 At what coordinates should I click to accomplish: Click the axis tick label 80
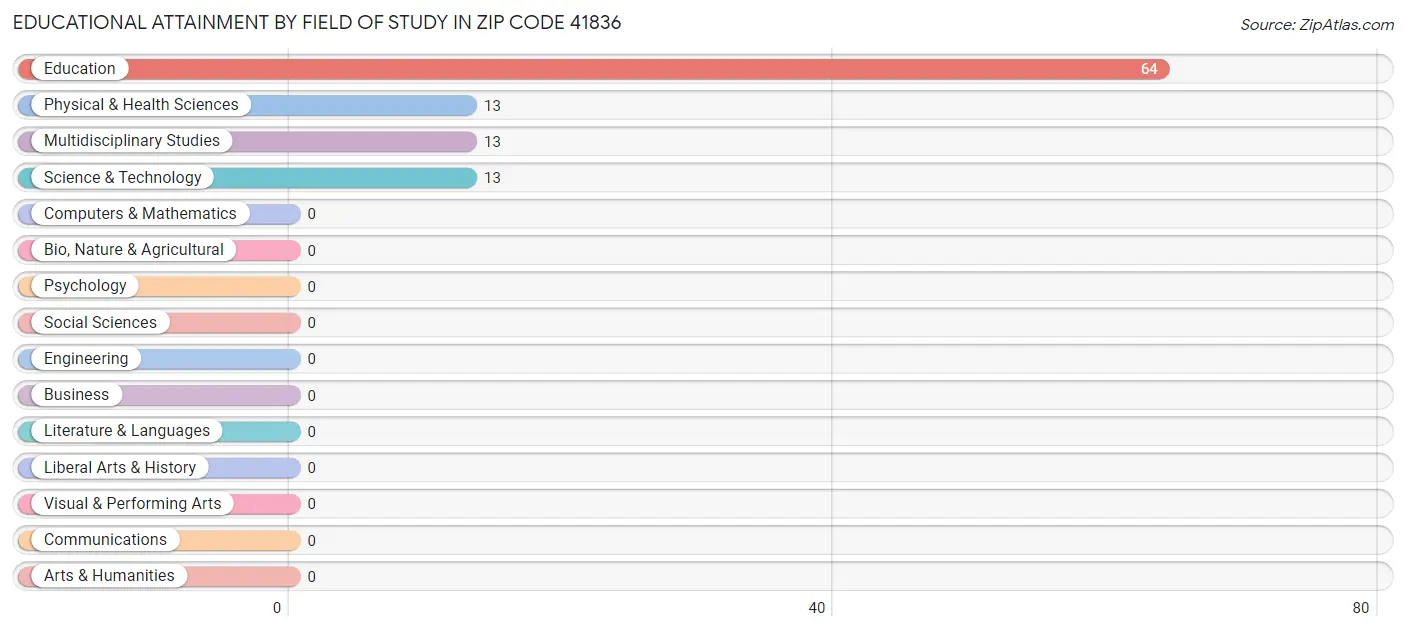(1360, 608)
